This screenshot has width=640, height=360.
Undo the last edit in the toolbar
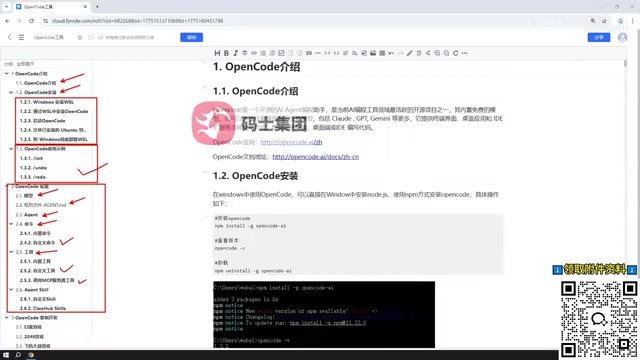click(391, 53)
